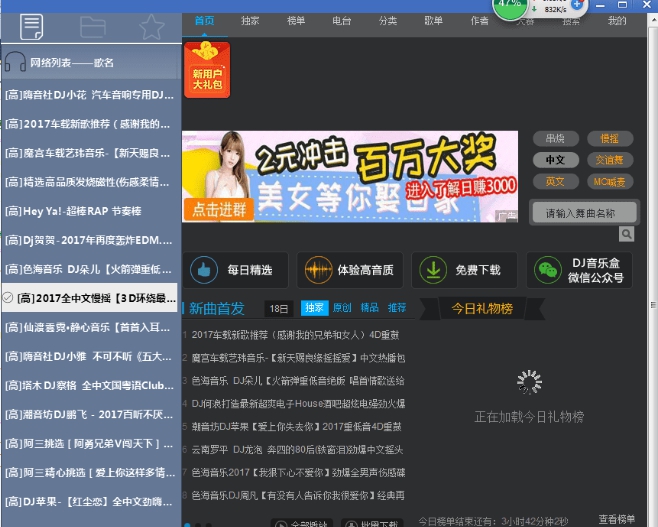
Task: Click the download arrow icon of 免费下载
Action: [x=433, y=270]
